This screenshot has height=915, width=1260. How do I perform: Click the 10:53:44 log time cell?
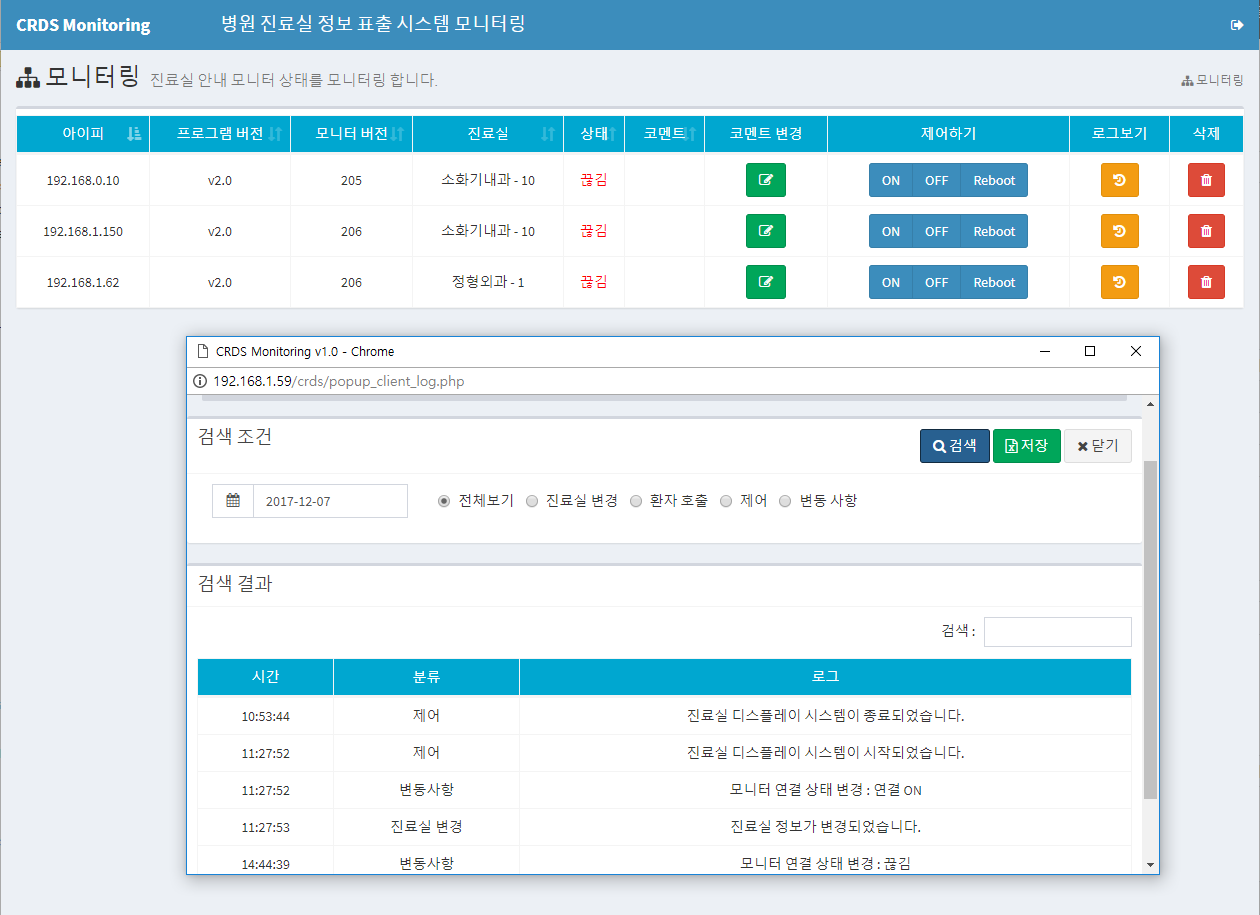(265, 716)
